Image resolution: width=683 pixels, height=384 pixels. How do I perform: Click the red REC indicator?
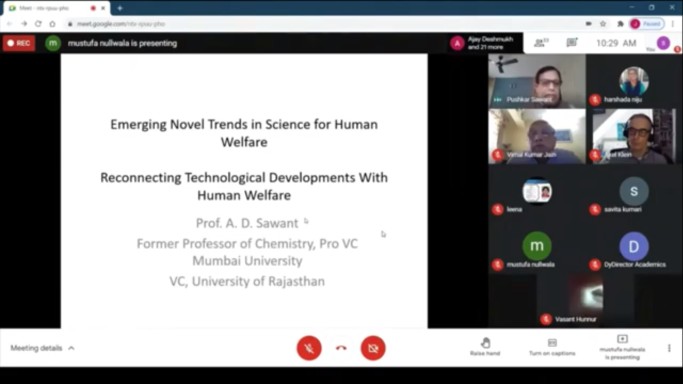19,43
